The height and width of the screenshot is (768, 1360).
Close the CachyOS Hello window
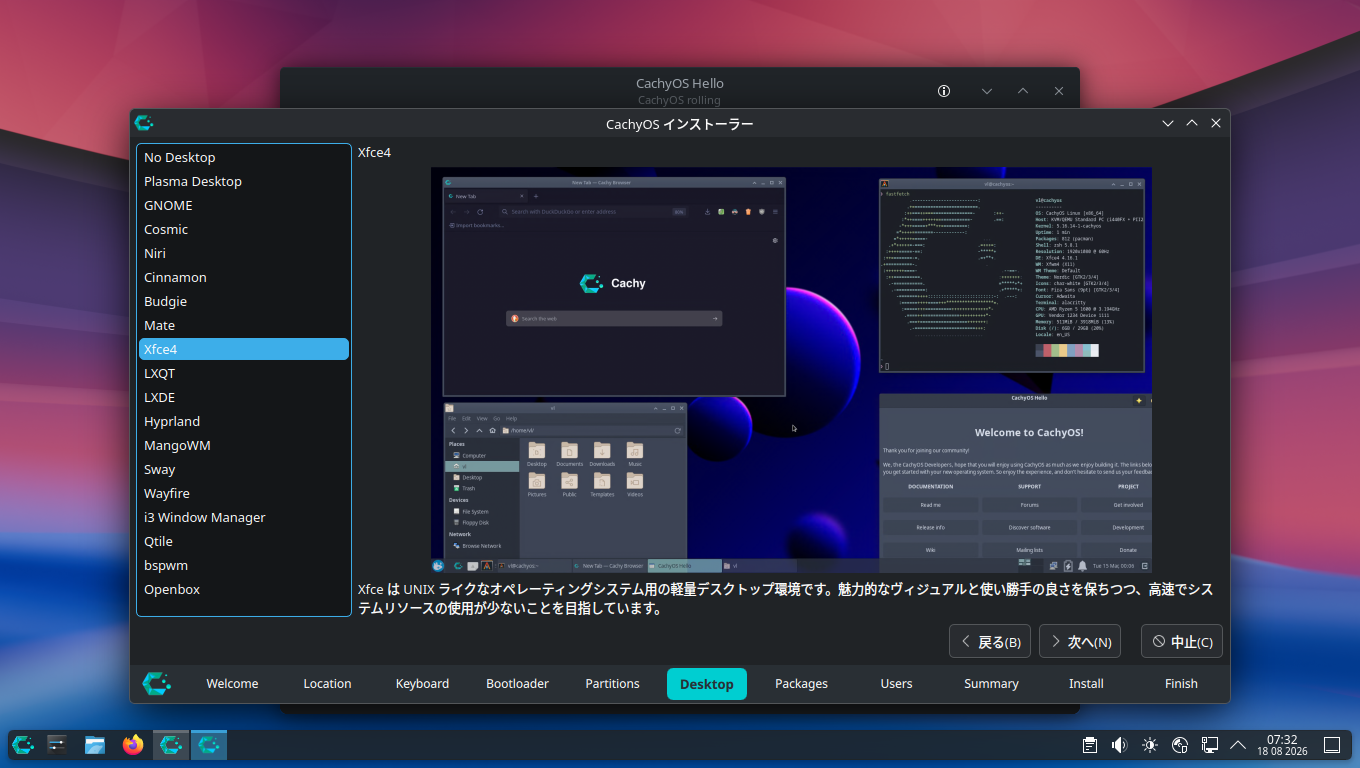point(1059,91)
